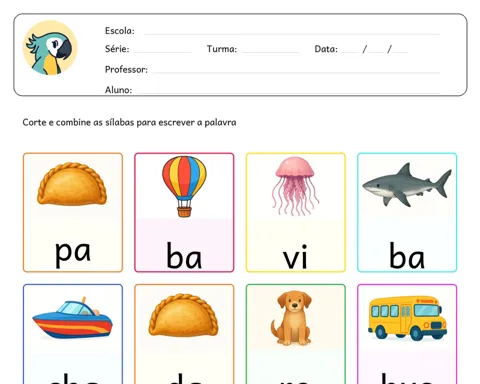The width and height of the screenshot is (480, 384).
Task: Select the sitting puppy image
Action: click(291, 318)
